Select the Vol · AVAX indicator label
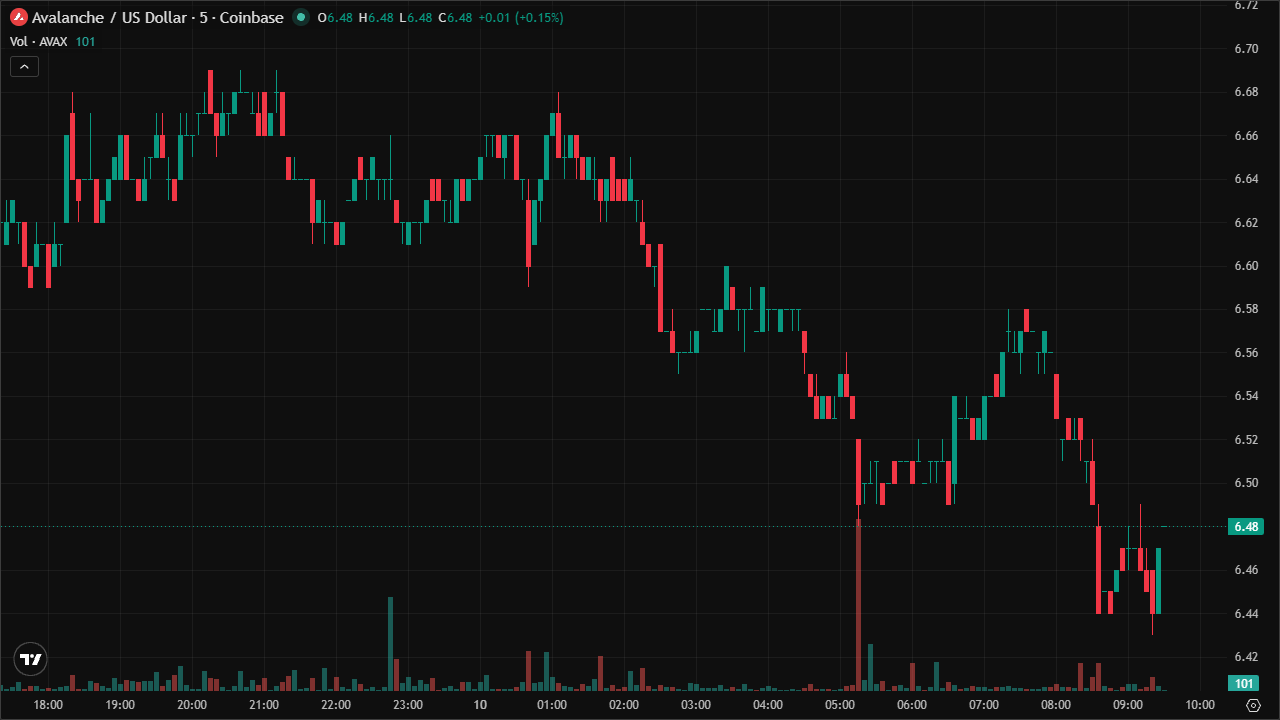The height and width of the screenshot is (720, 1280). [x=38, y=41]
